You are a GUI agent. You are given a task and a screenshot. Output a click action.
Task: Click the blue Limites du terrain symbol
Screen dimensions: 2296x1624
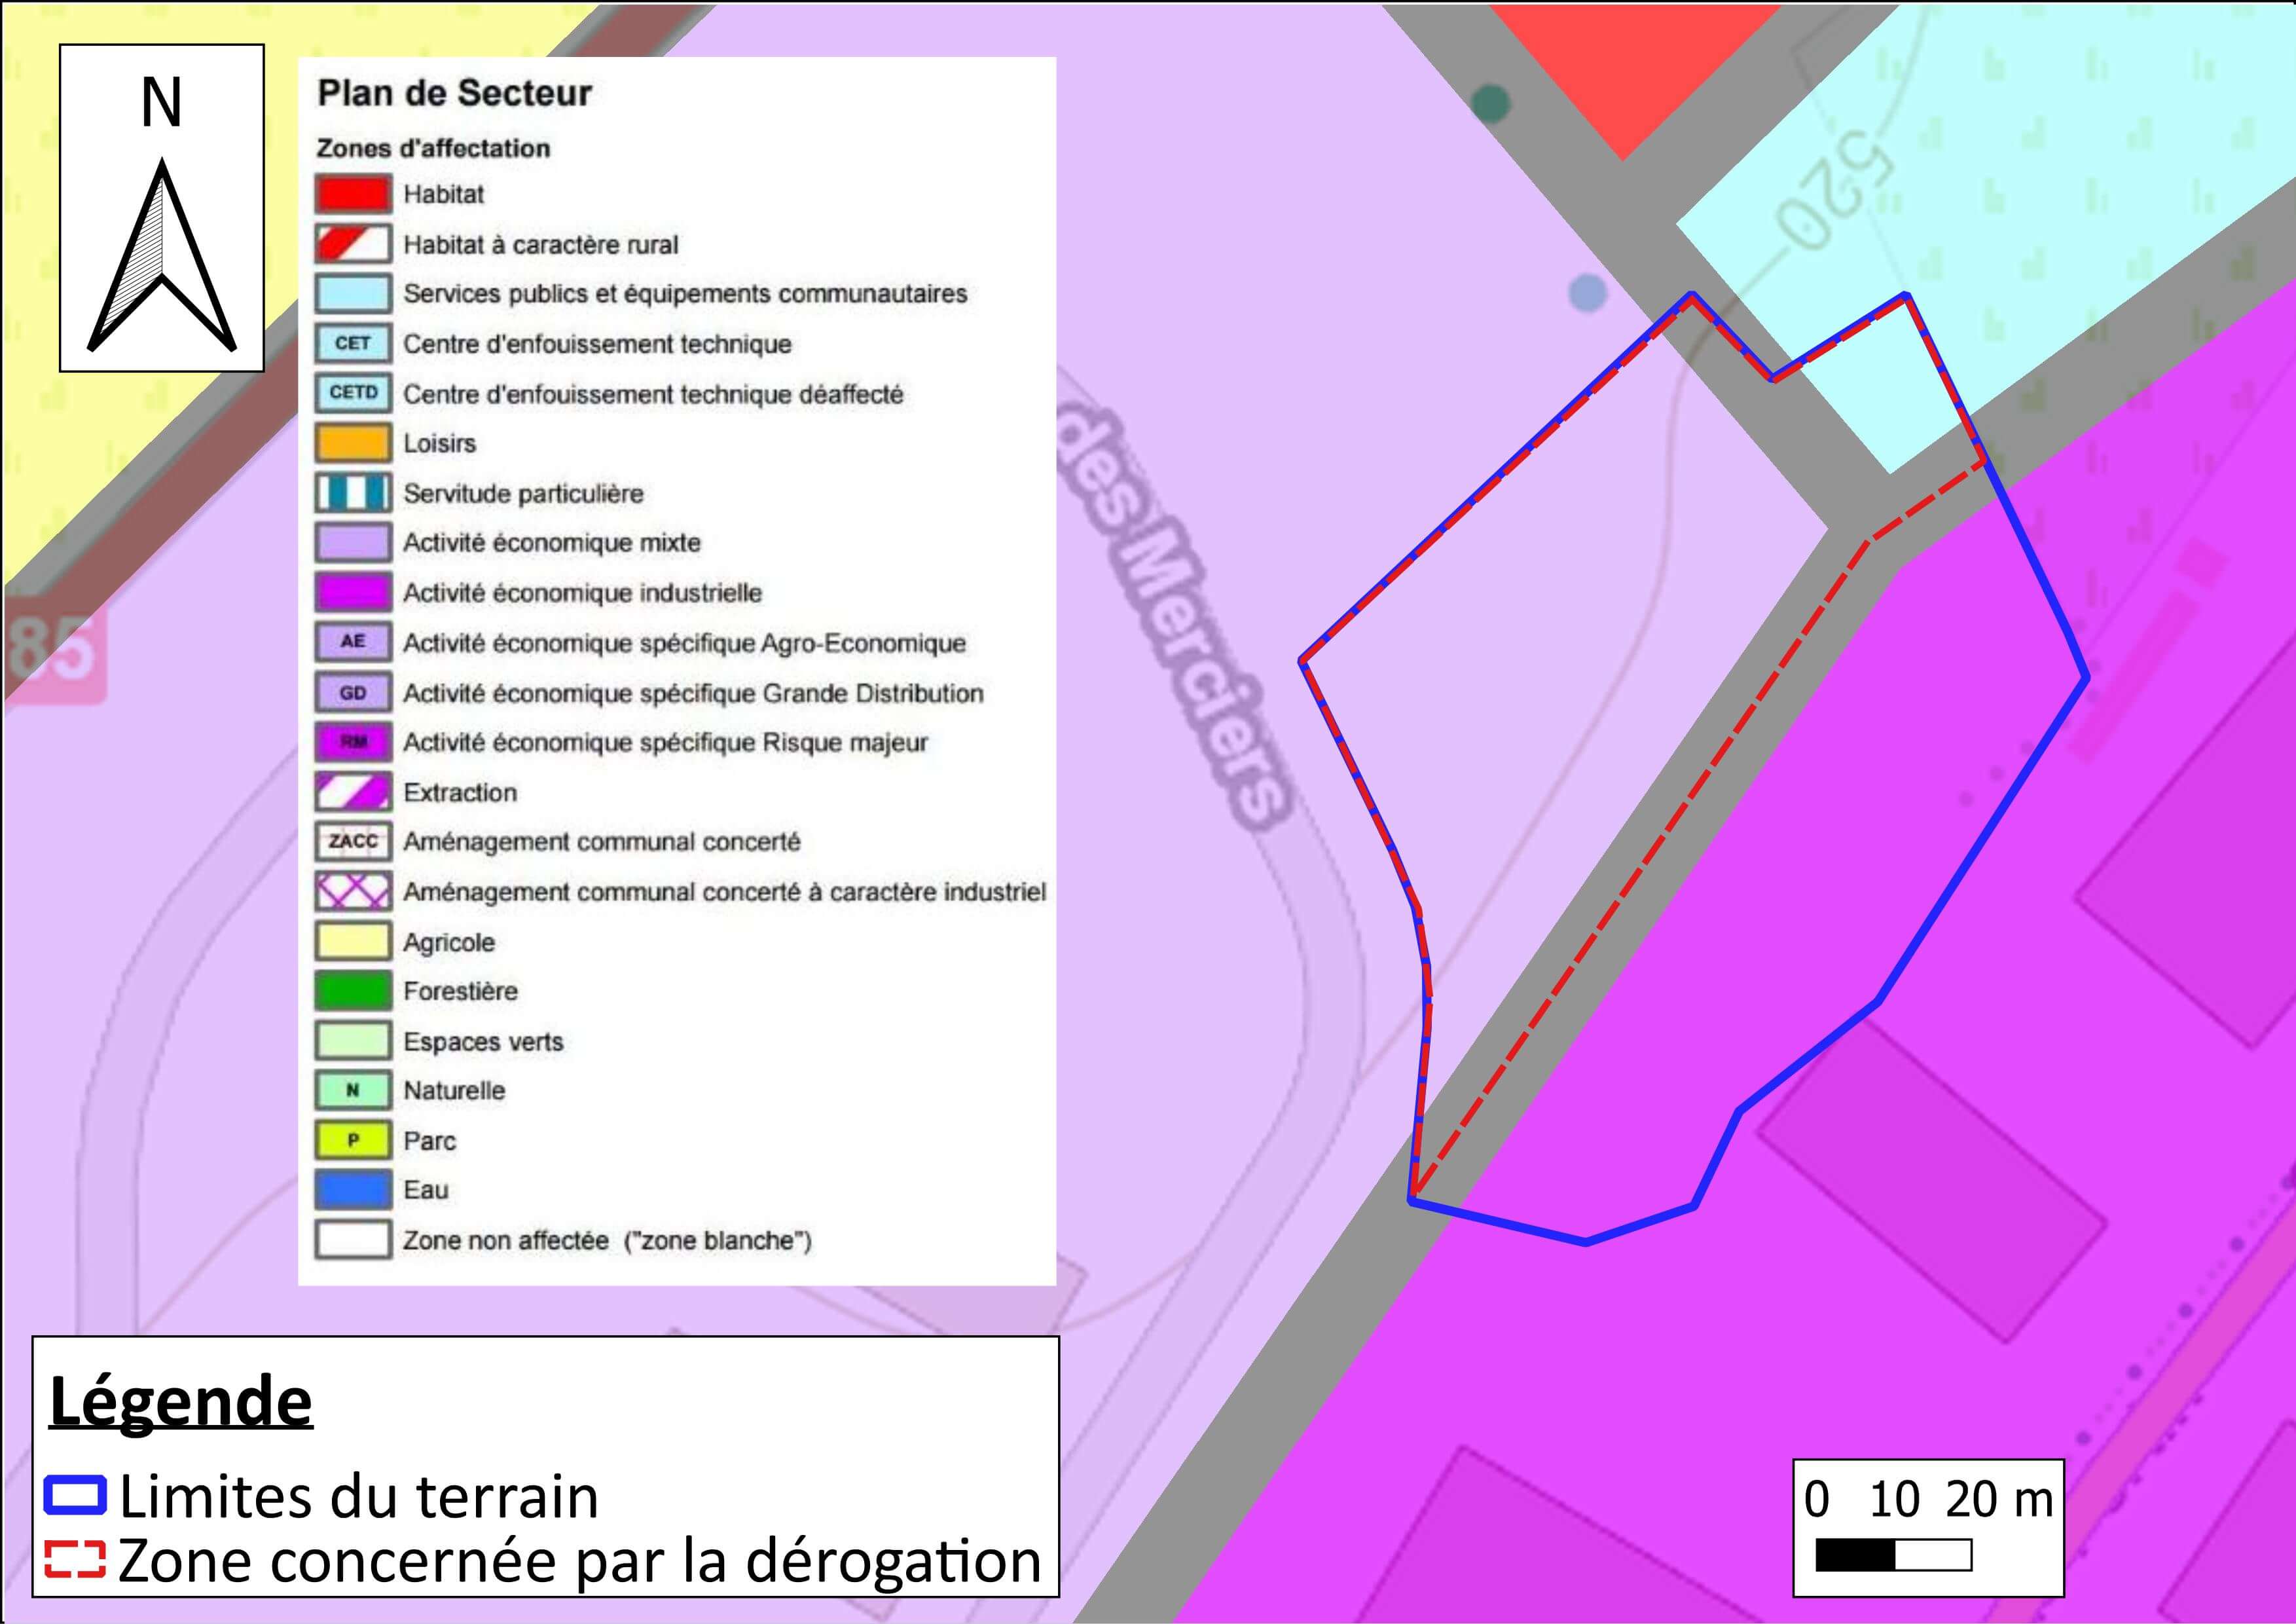click(75, 1496)
